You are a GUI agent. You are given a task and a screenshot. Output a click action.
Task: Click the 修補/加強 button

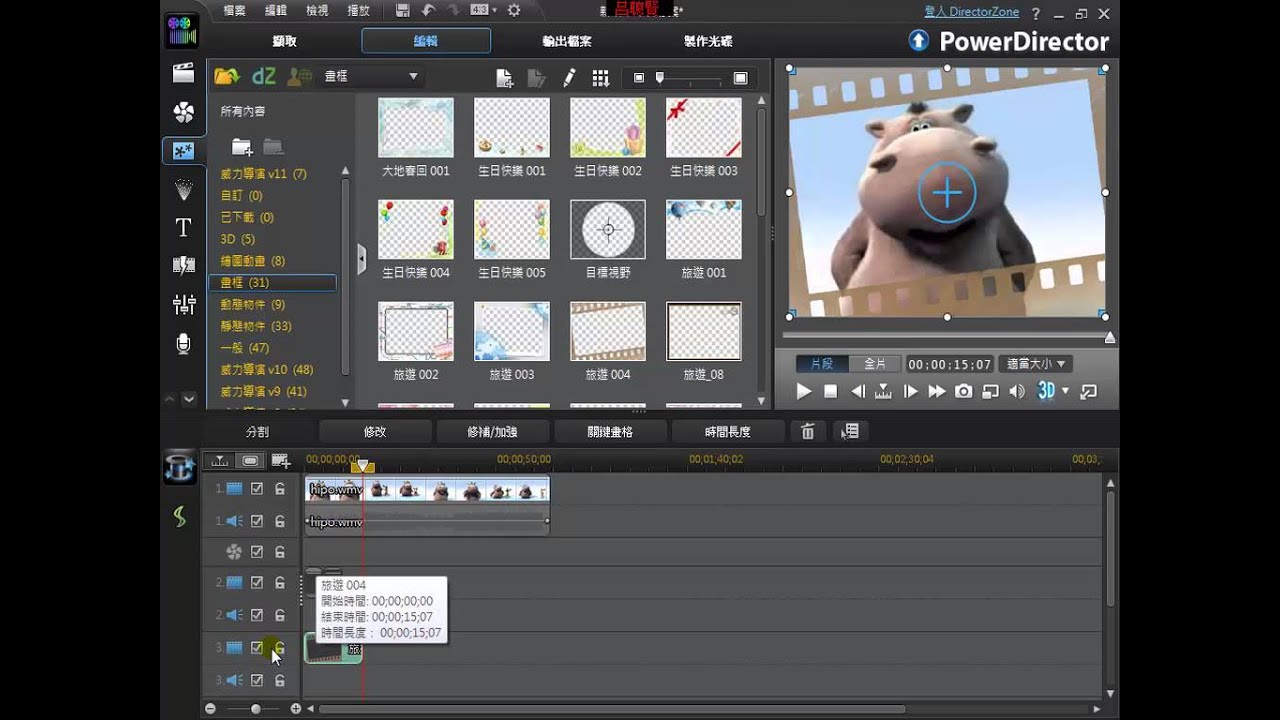[492, 432]
